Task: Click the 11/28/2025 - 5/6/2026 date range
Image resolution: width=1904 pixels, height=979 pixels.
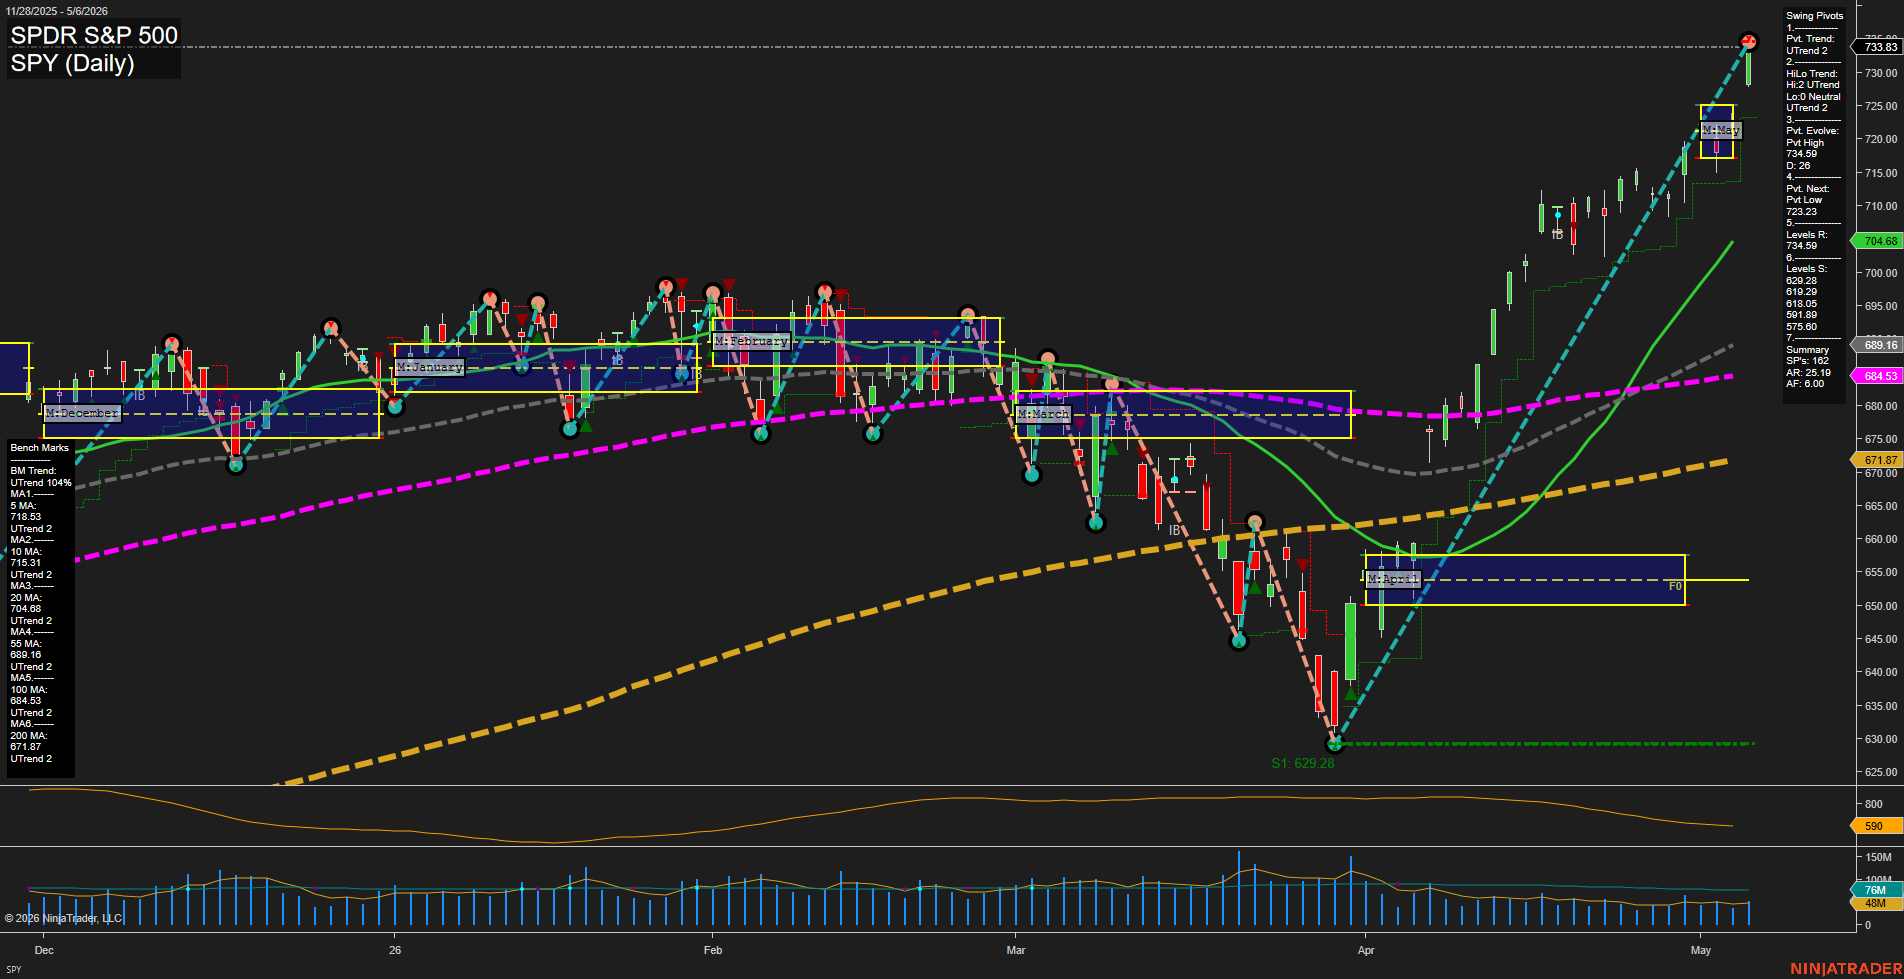Action: point(56,11)
